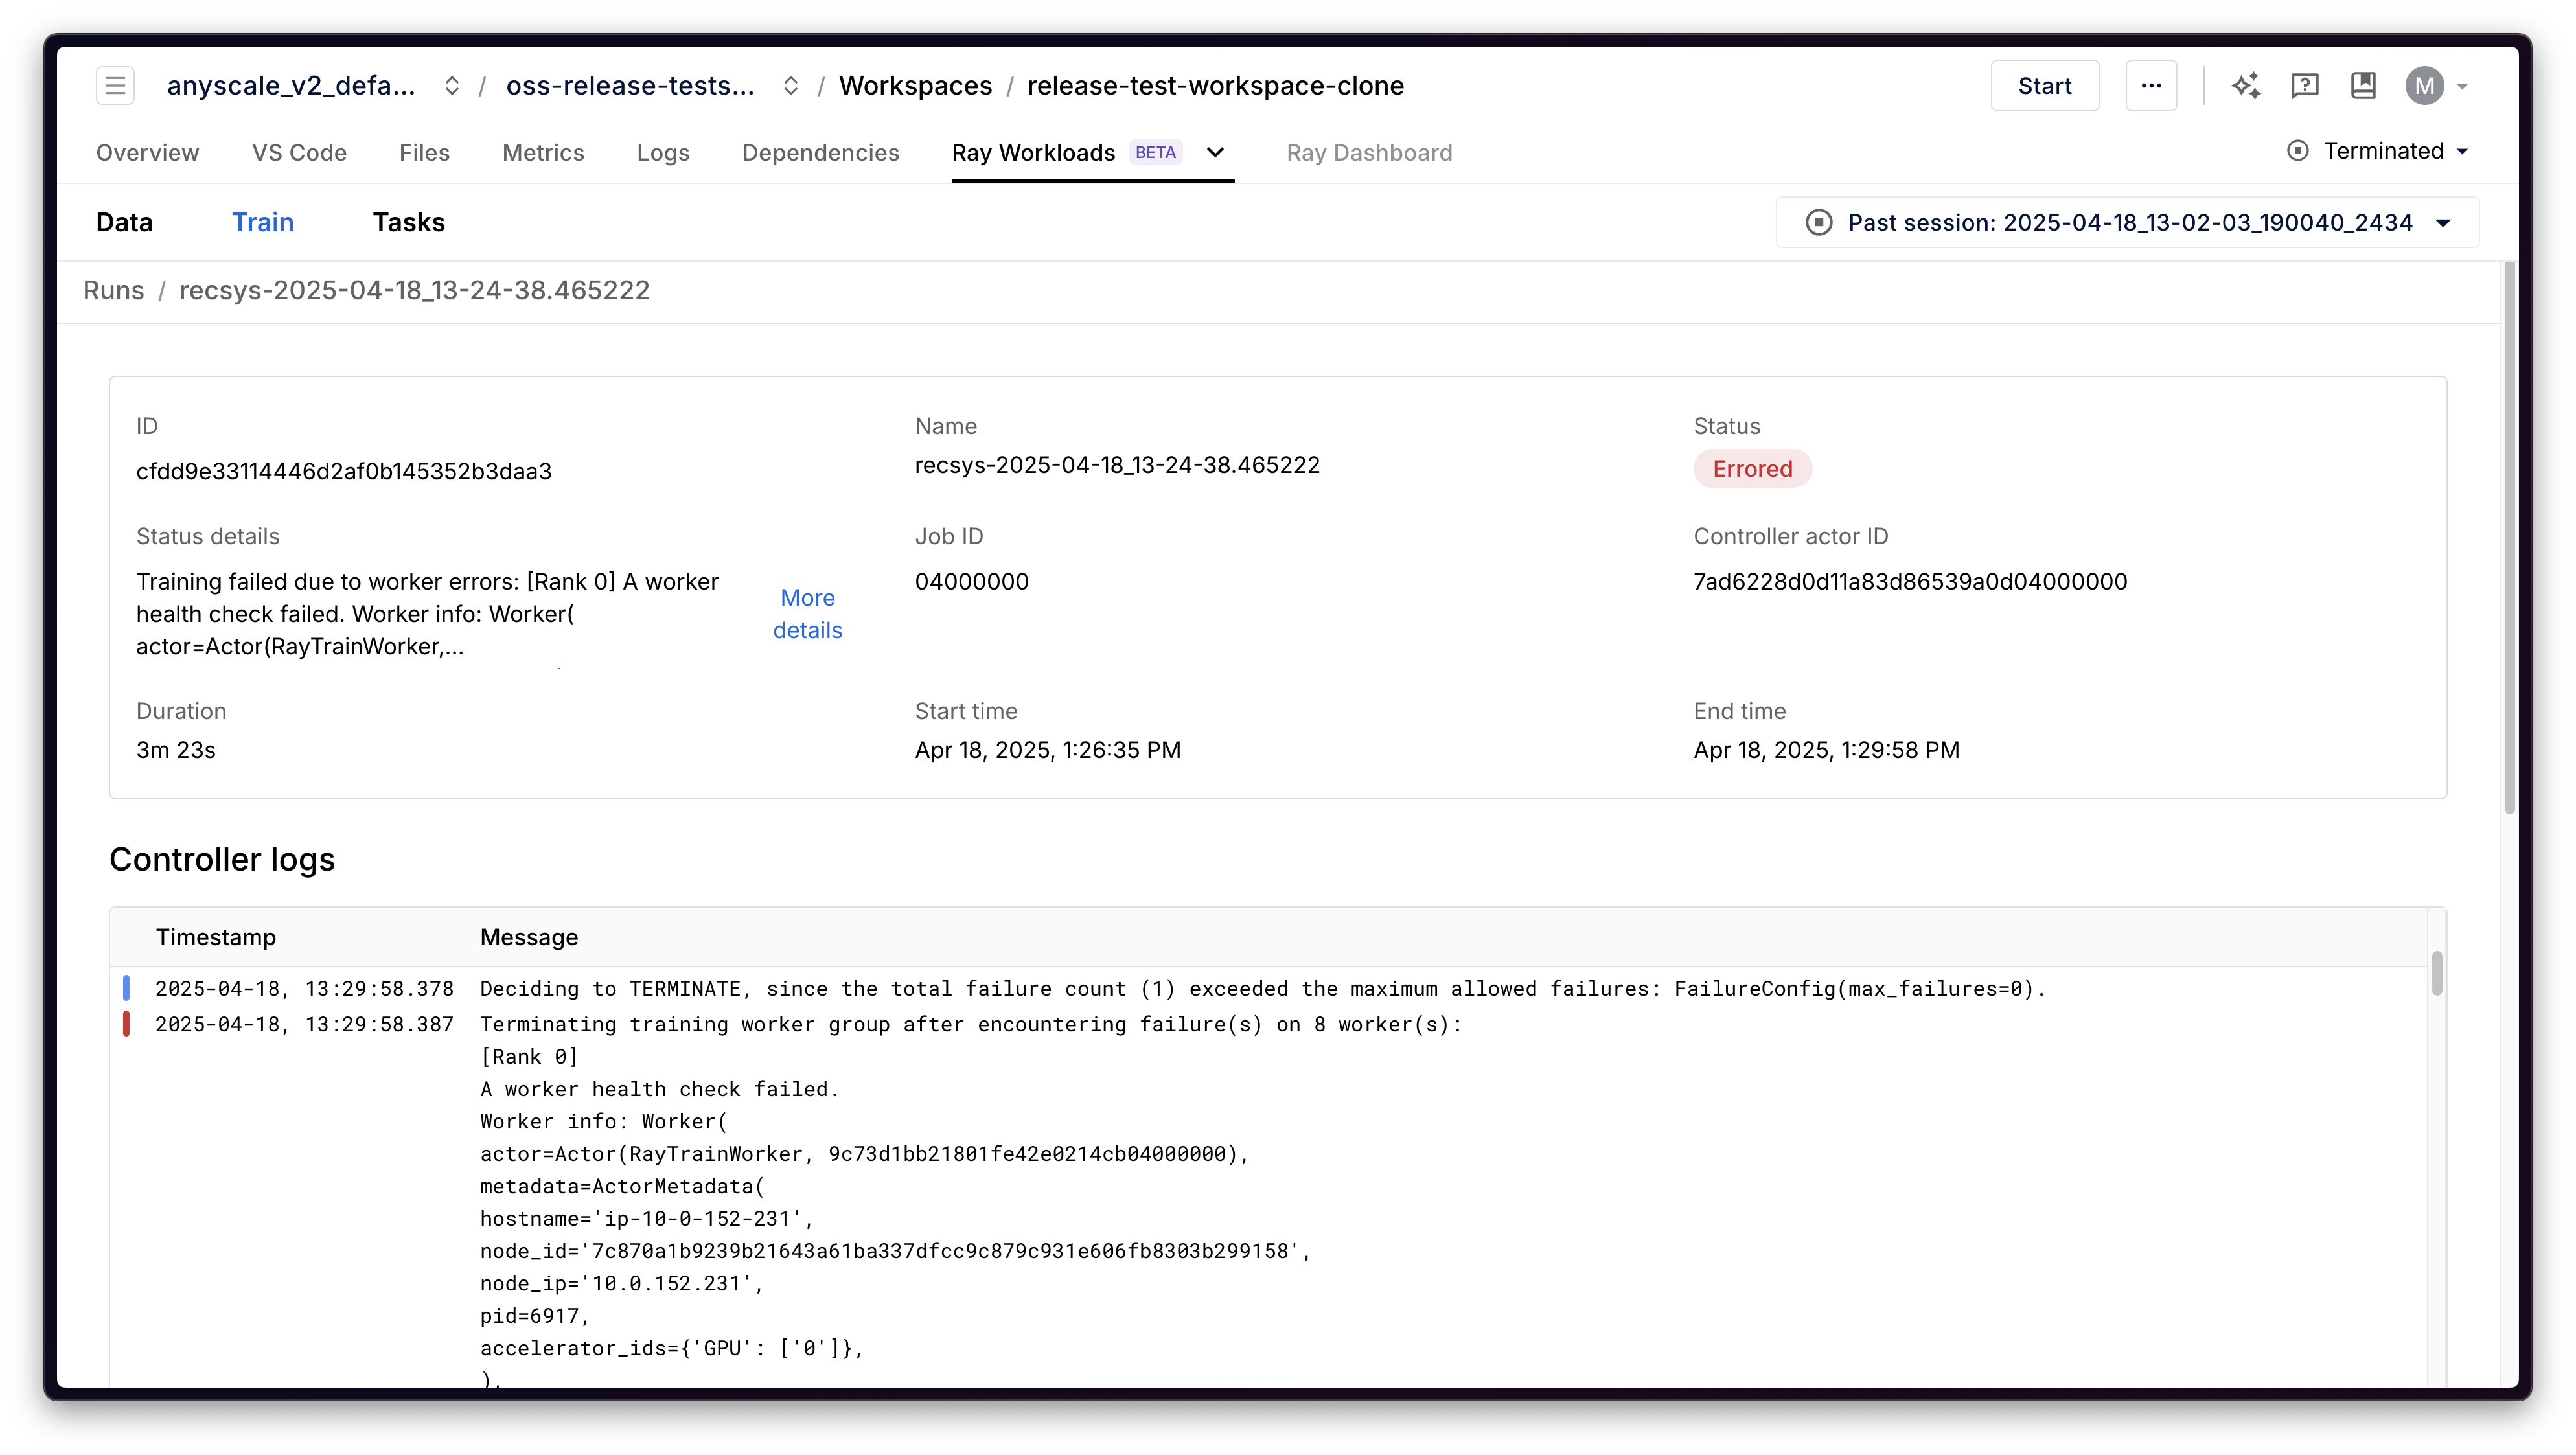Image resolution: width=2576 pixels, height=1455 pixels.
Task: Click the AI sparkle assistant icon
Action: pyautogui.click(x=2246, y=86)
